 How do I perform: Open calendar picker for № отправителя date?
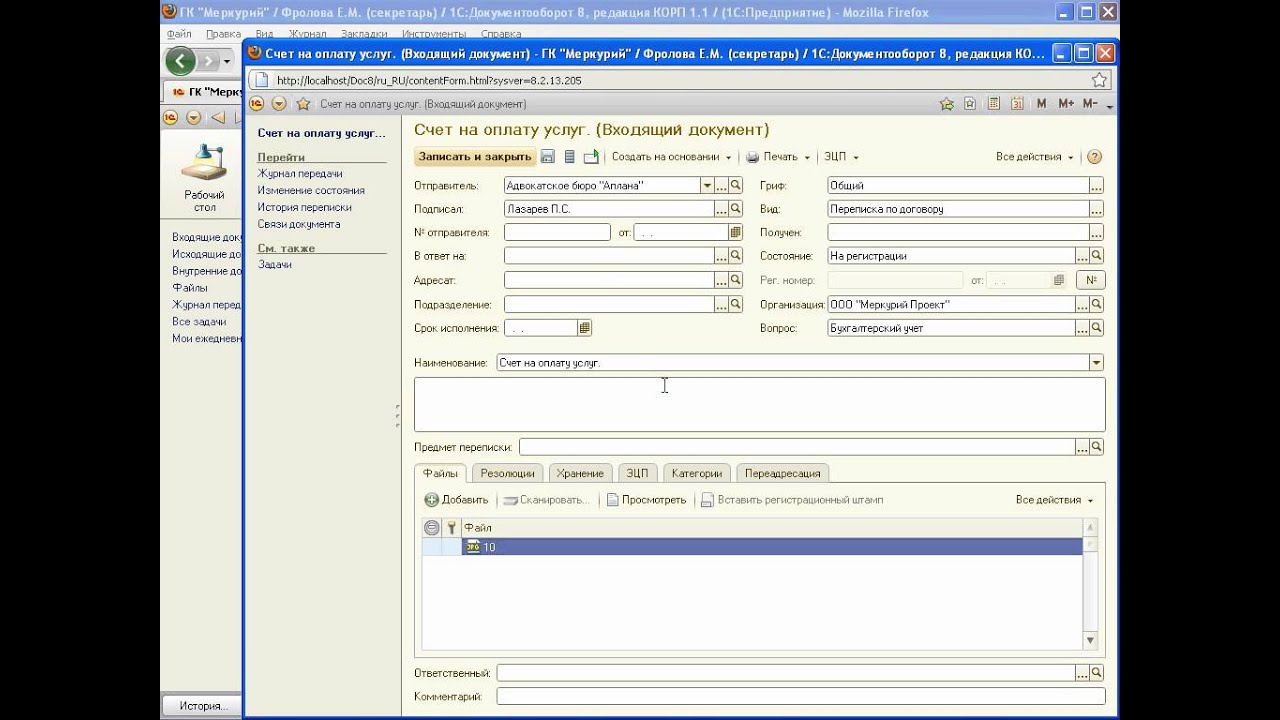pos(736,232)
